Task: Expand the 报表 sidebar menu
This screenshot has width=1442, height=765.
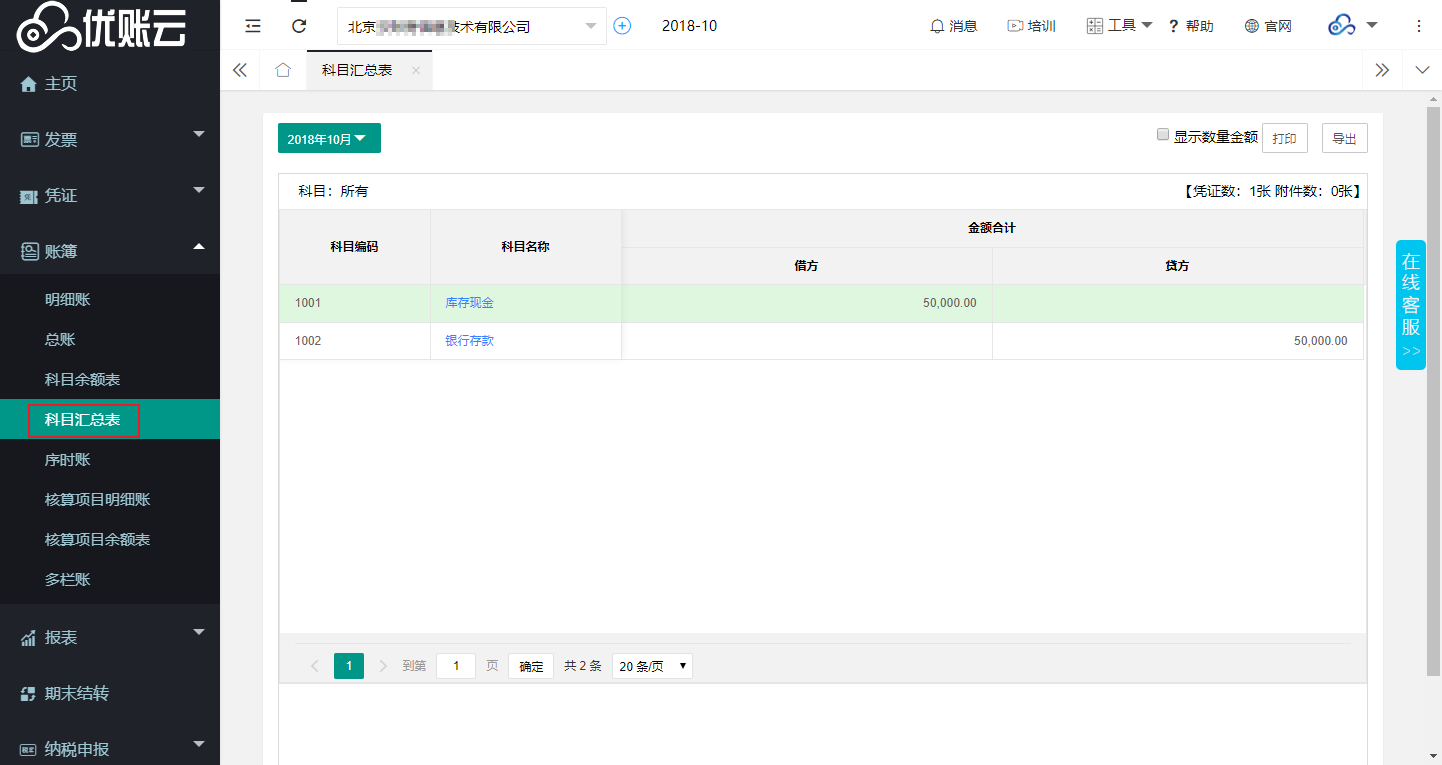Action: pyautogui.click(x=110, y=638)
